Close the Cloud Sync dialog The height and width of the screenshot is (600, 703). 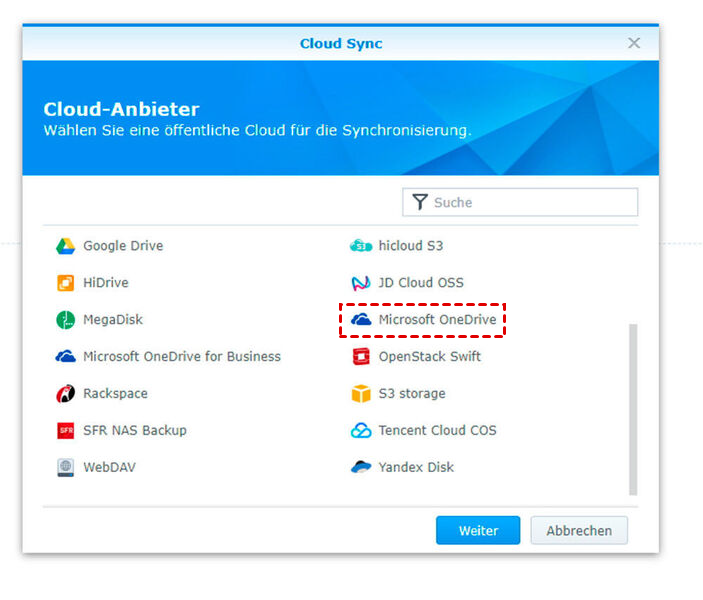(x=634, y=43)
